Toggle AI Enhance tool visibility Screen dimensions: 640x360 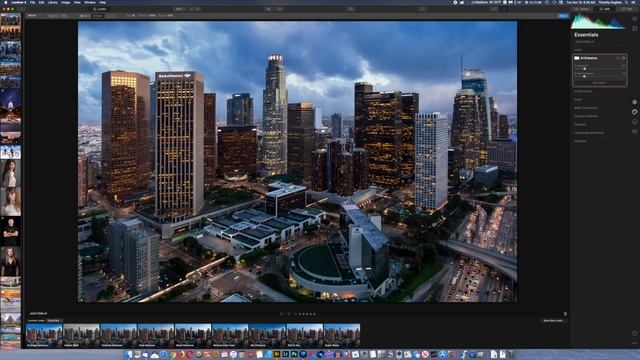tap(624, 58)
